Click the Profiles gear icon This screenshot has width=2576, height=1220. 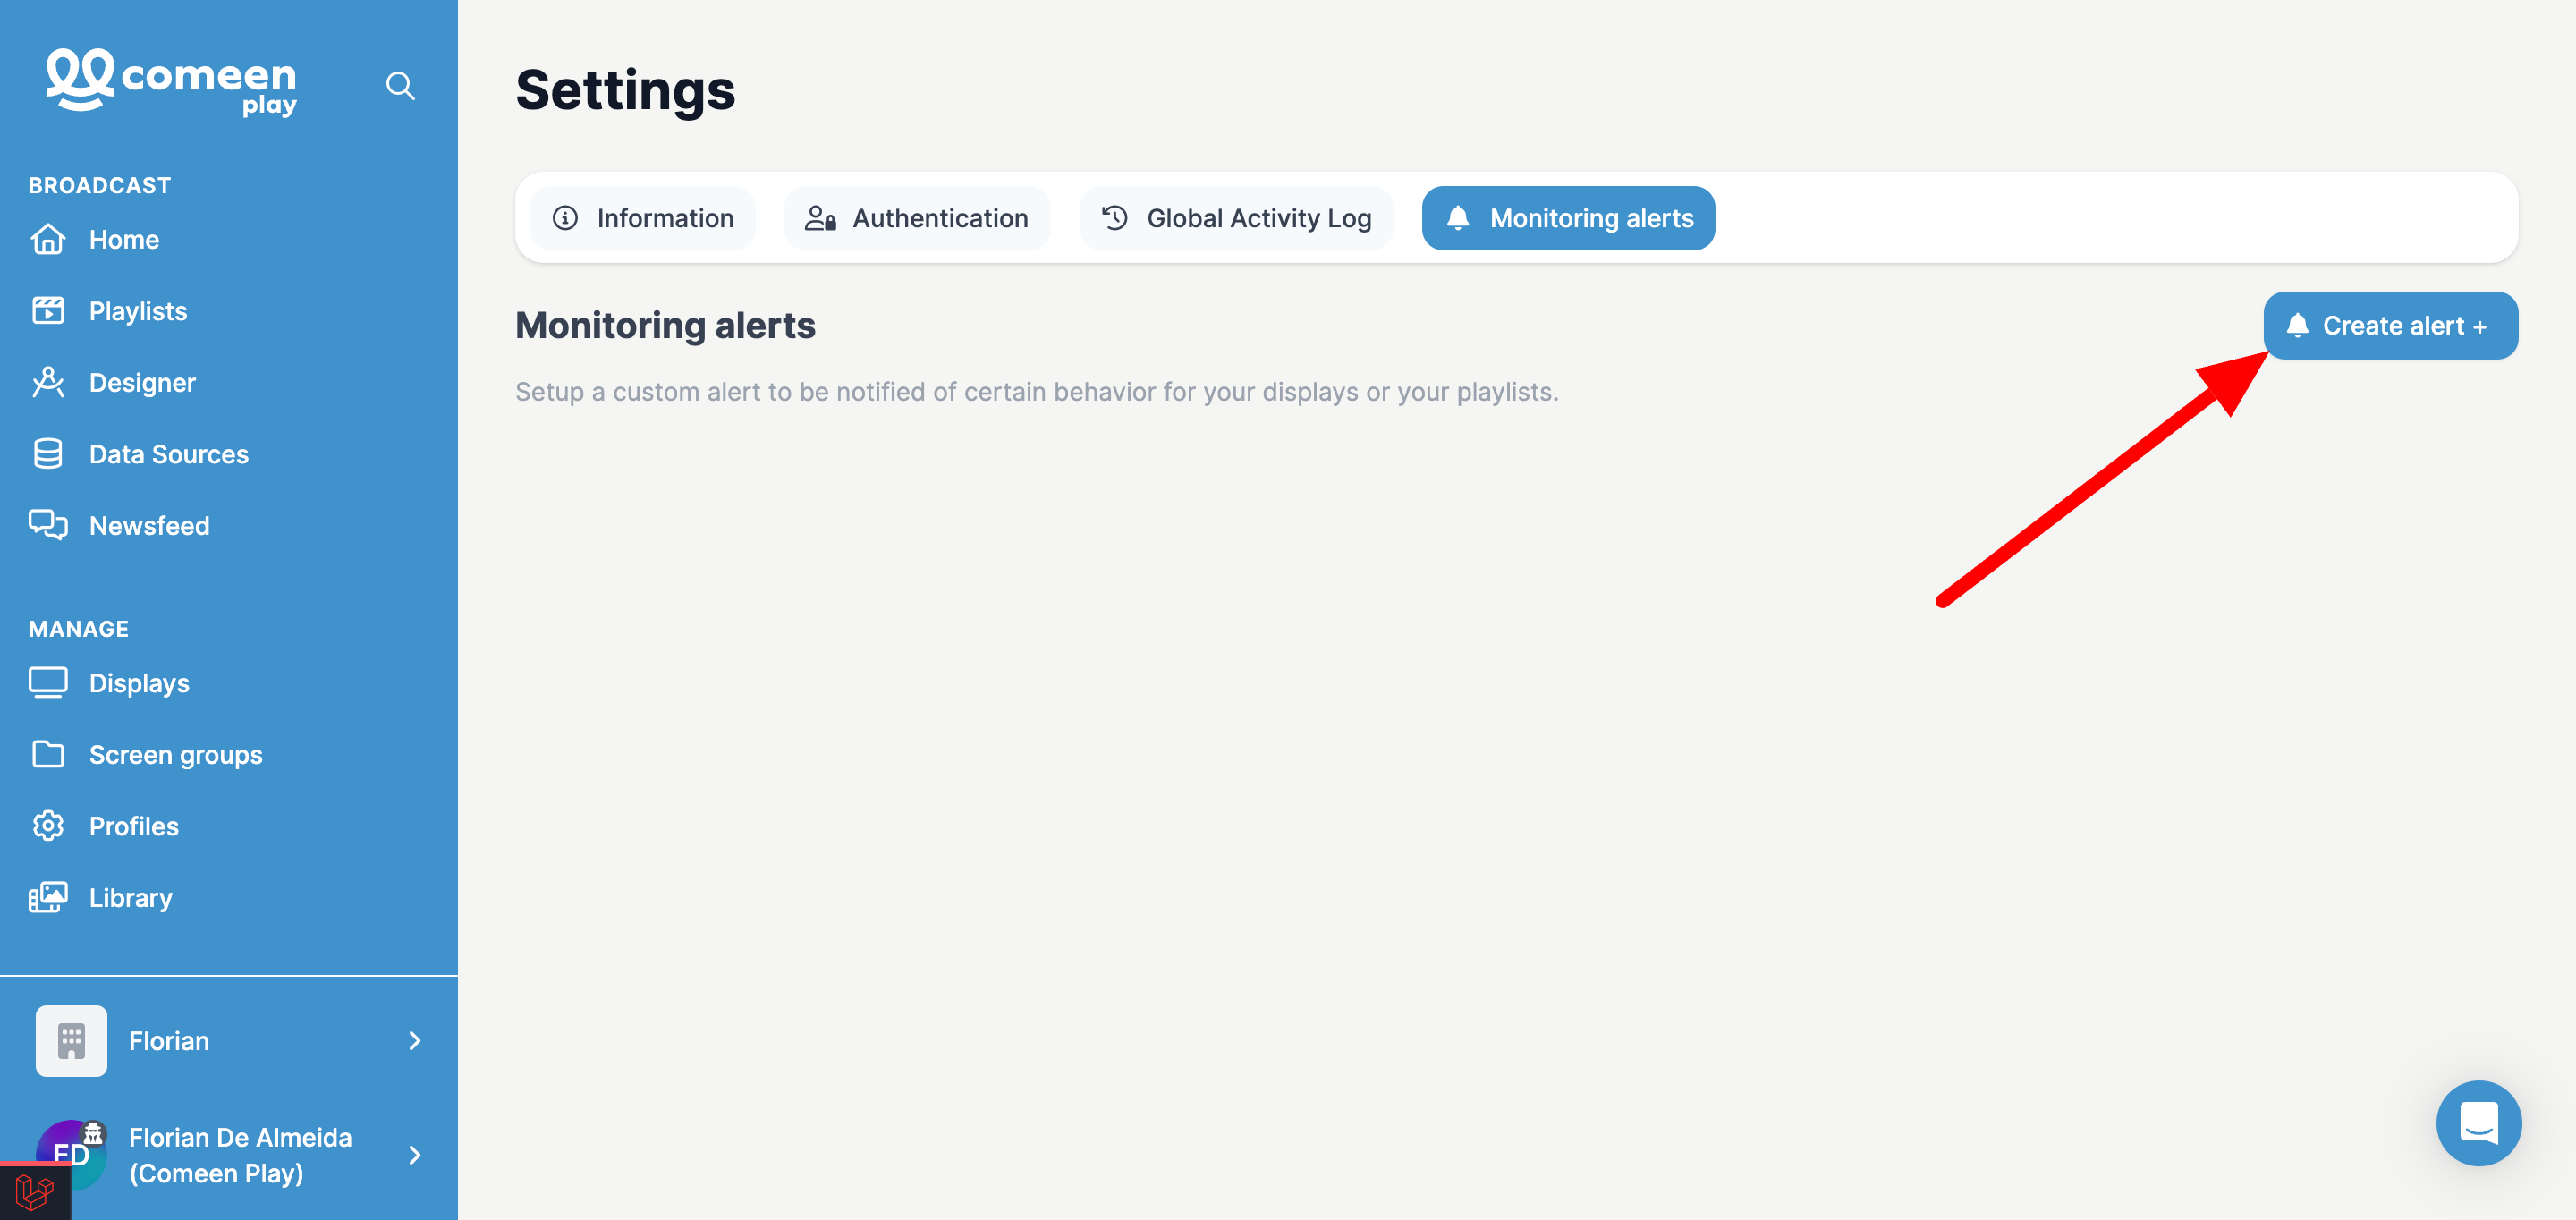(x=48, y=826)
